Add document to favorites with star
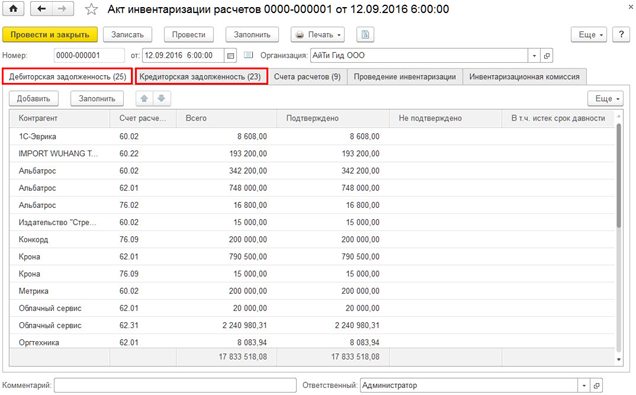Image resolution: width=636 pixels, height=395 pixels. 91,9
